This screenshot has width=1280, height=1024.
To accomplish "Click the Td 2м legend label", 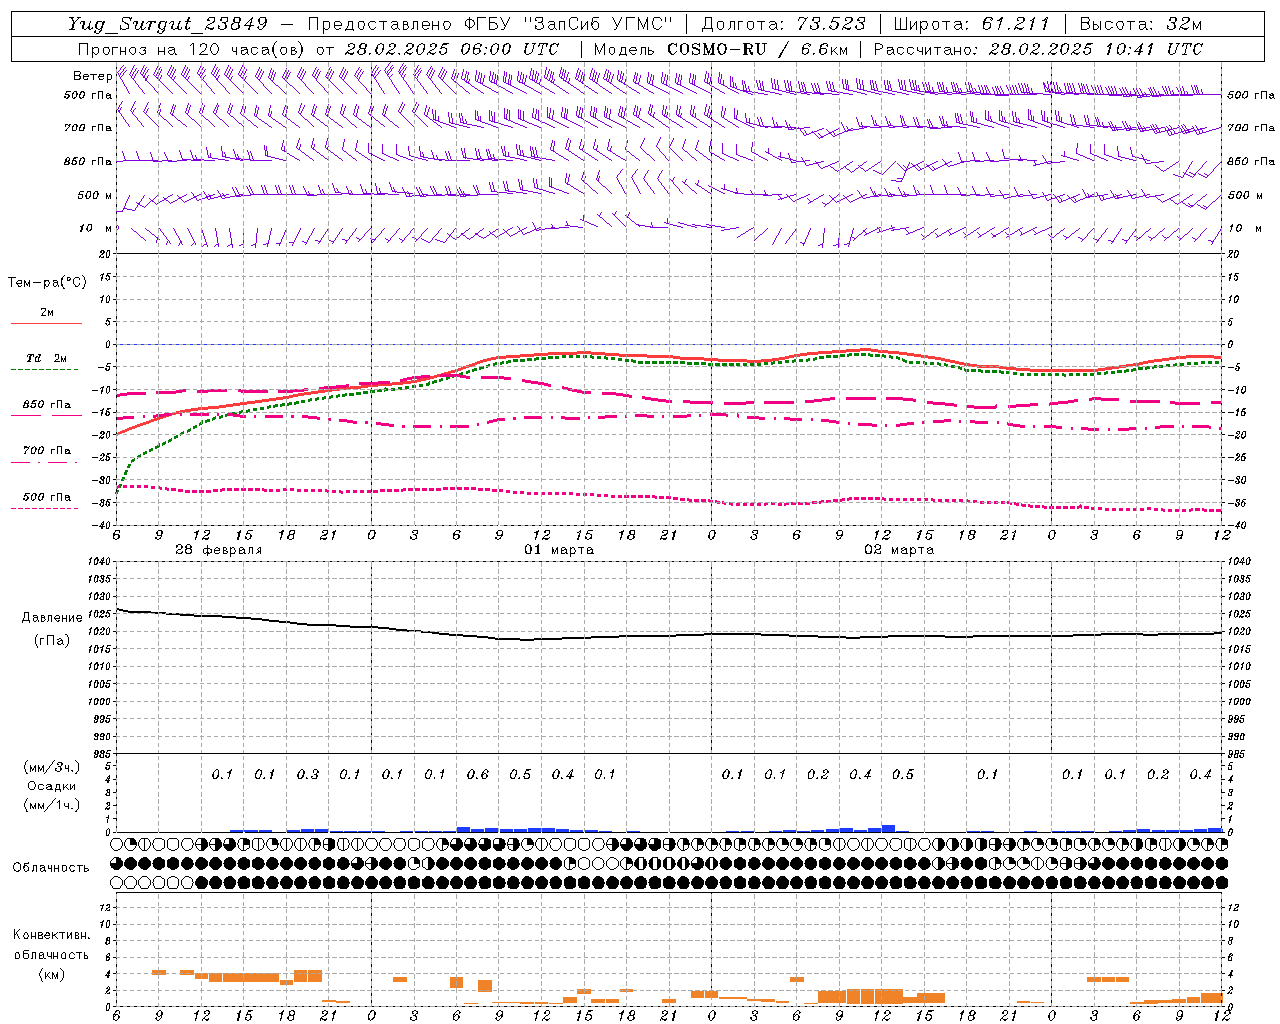I will tap(47, 358).
